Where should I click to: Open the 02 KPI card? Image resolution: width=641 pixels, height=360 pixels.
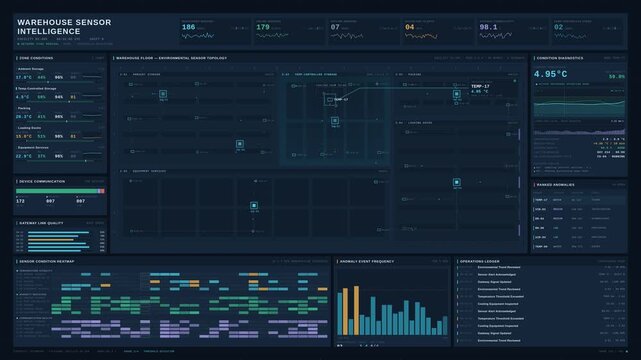click(x=589, y=31)
